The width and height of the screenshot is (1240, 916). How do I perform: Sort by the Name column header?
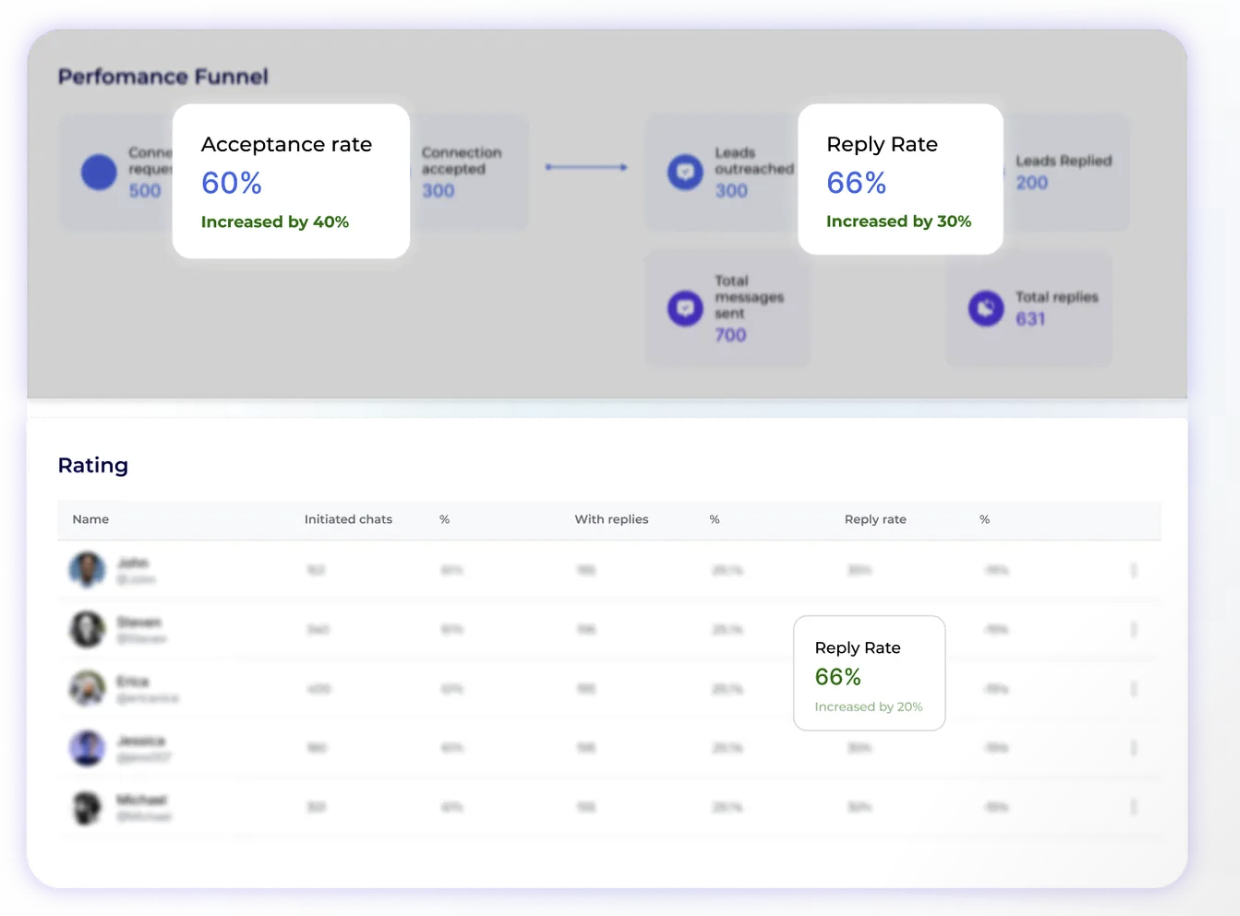[91, 520]
